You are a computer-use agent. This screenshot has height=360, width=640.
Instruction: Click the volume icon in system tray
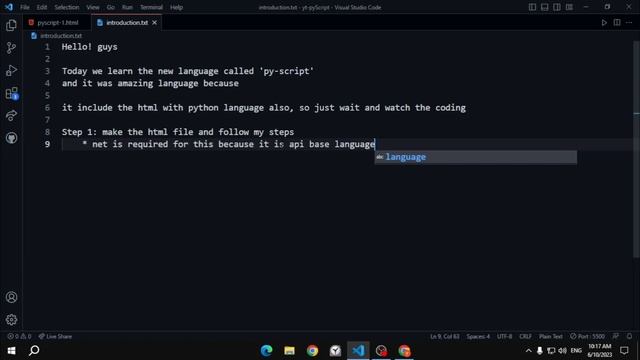point(562,351)
